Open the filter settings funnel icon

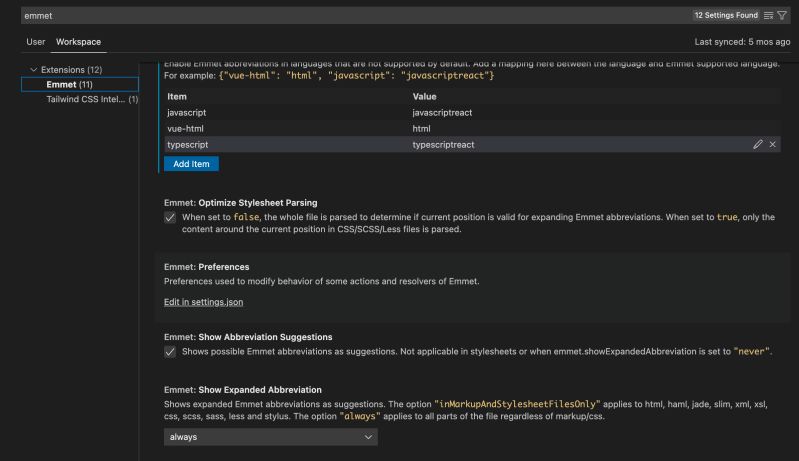(782, 16)
